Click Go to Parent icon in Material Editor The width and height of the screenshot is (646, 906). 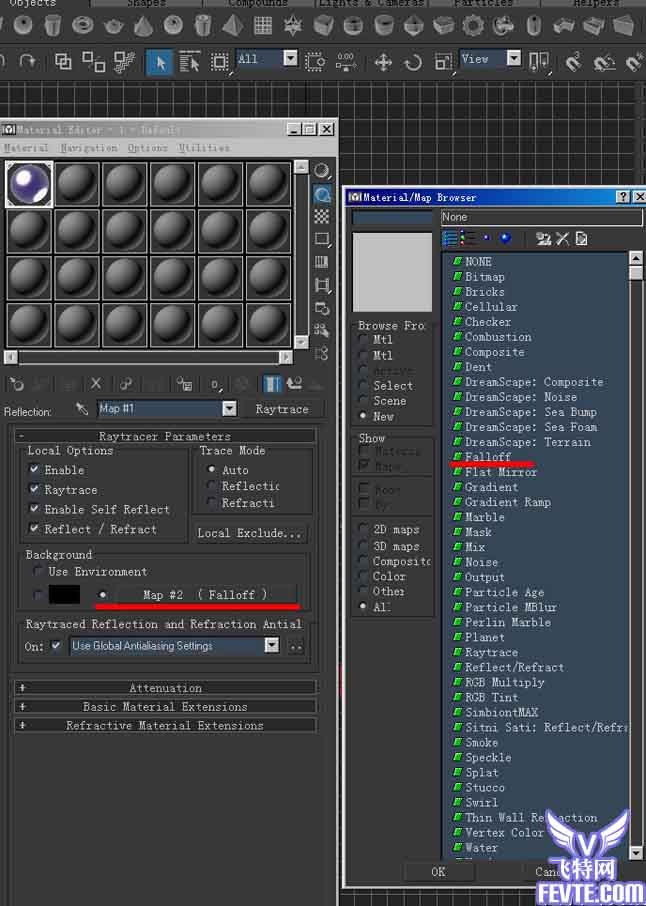pyautogui.click(x=295, y=383)
